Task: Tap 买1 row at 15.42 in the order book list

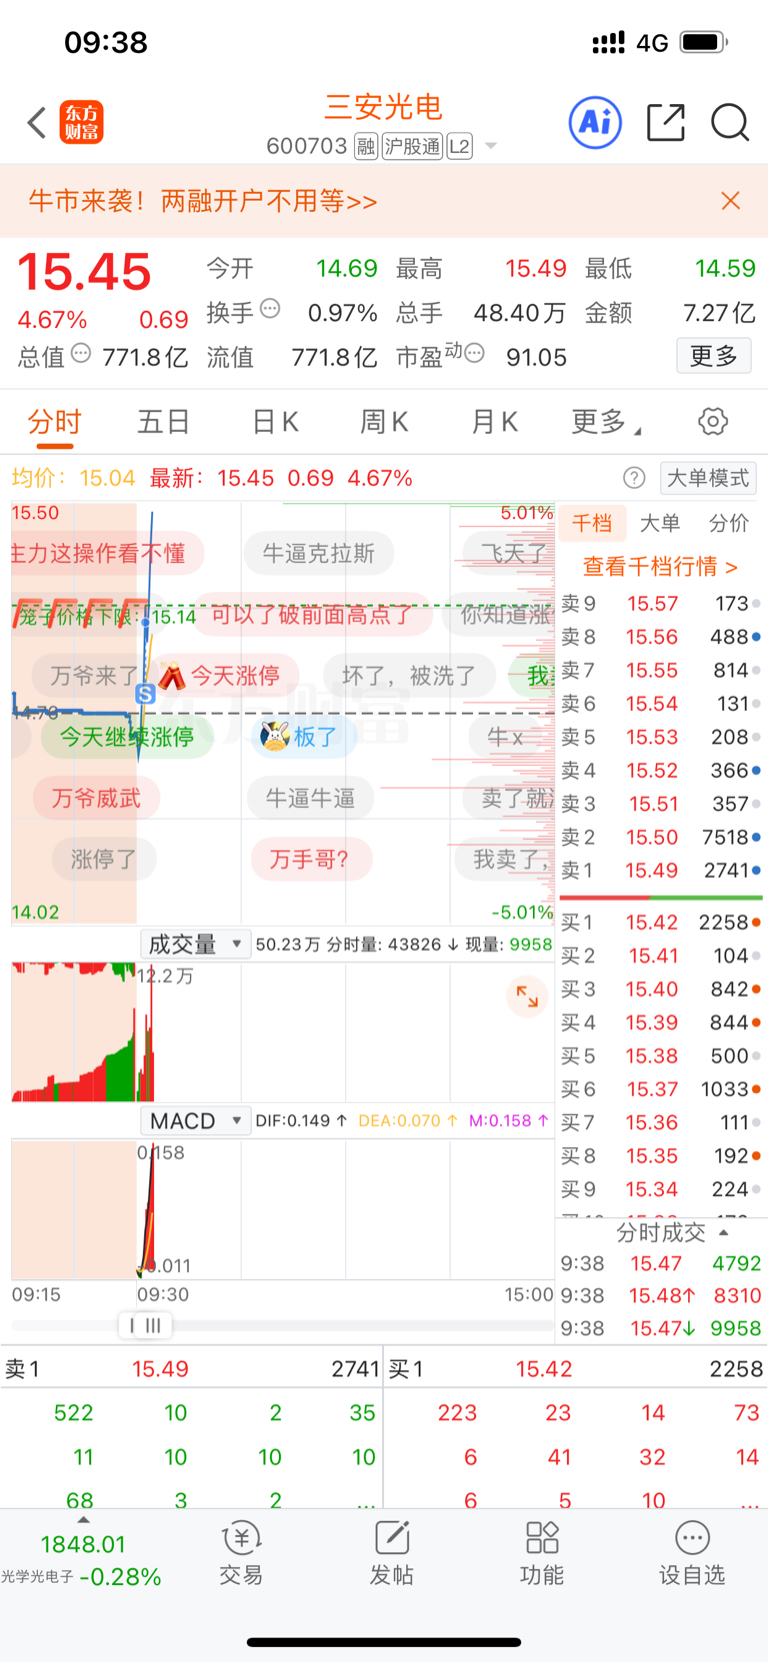Action: pyautogui.click(x=660, y=922)
